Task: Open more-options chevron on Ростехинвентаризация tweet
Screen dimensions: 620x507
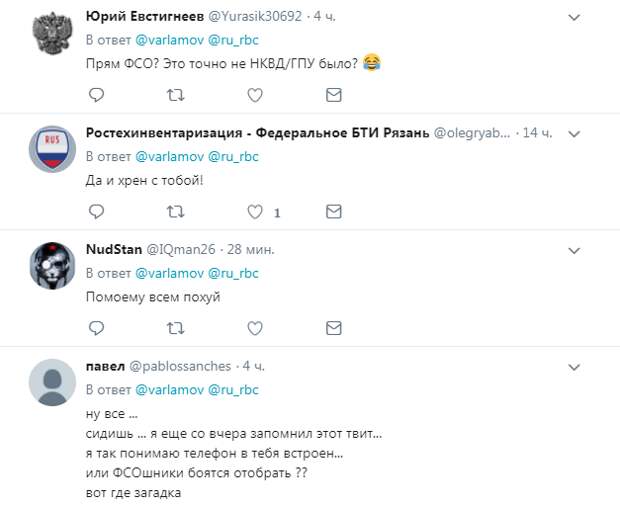Action: click(x=574, y=133)
